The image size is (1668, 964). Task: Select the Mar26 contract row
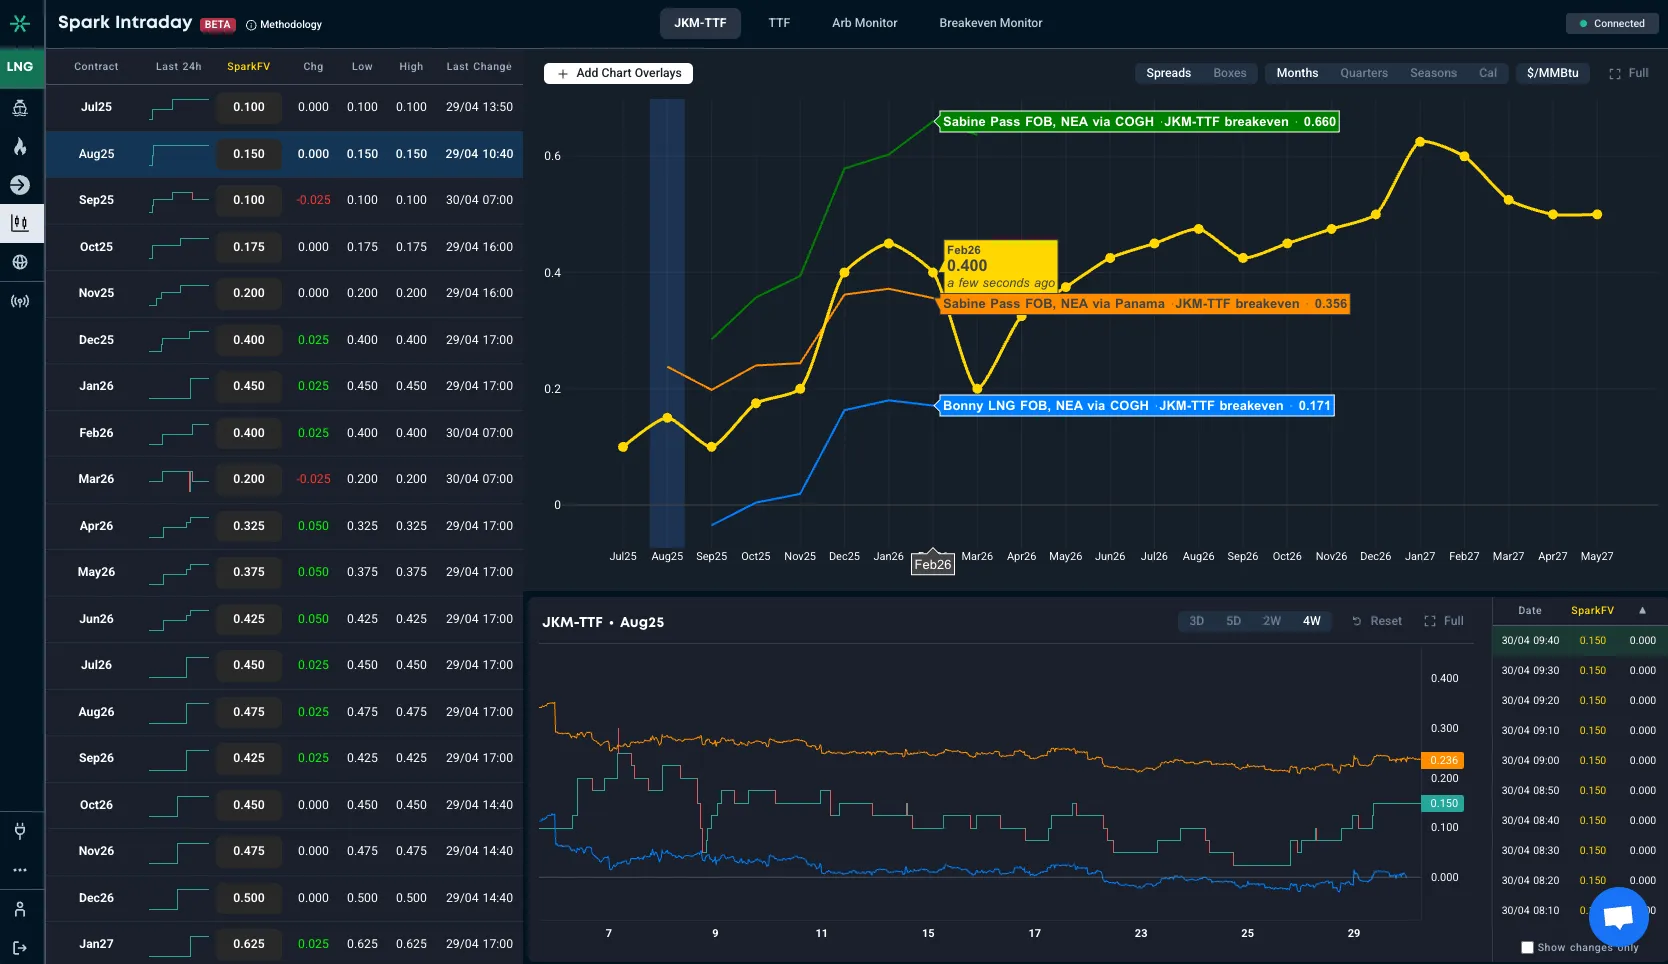click(x=284, y=479)
